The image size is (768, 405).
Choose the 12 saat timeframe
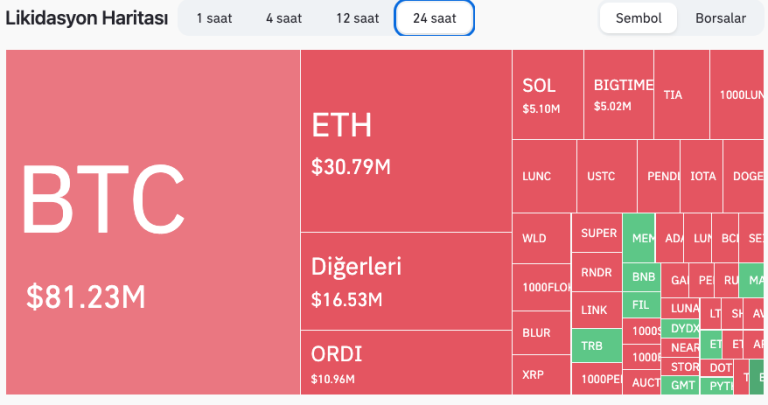tap(357, 18)
